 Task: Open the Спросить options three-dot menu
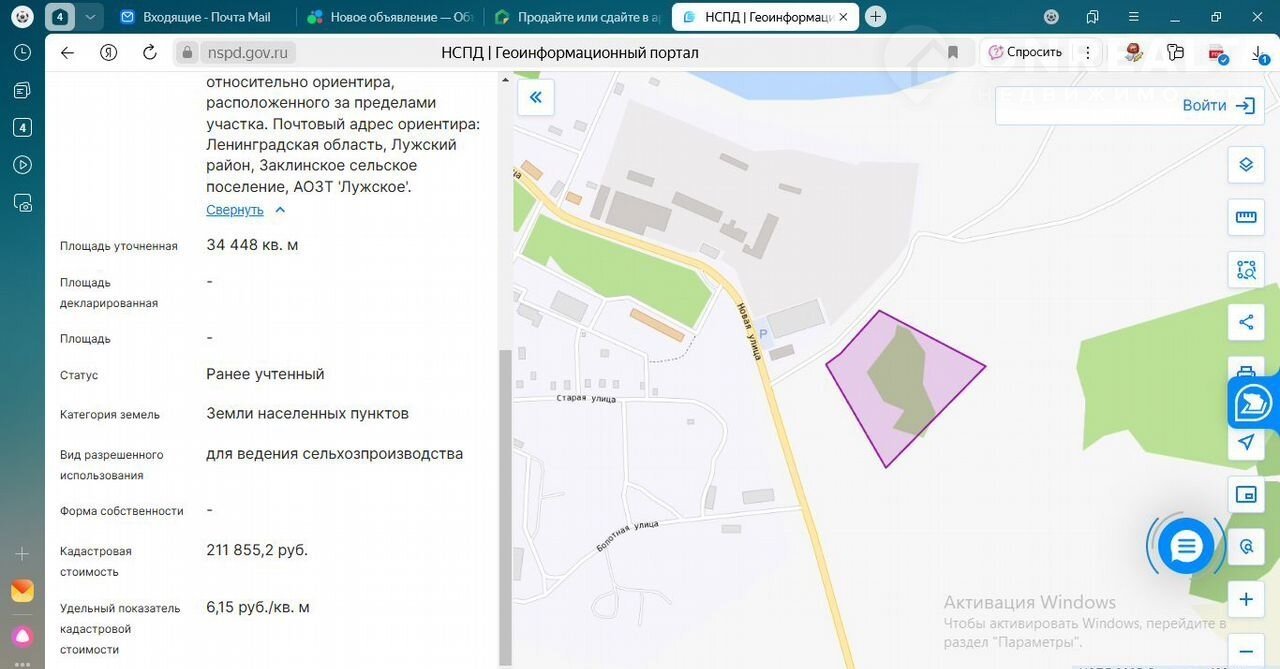[1088, 53]
